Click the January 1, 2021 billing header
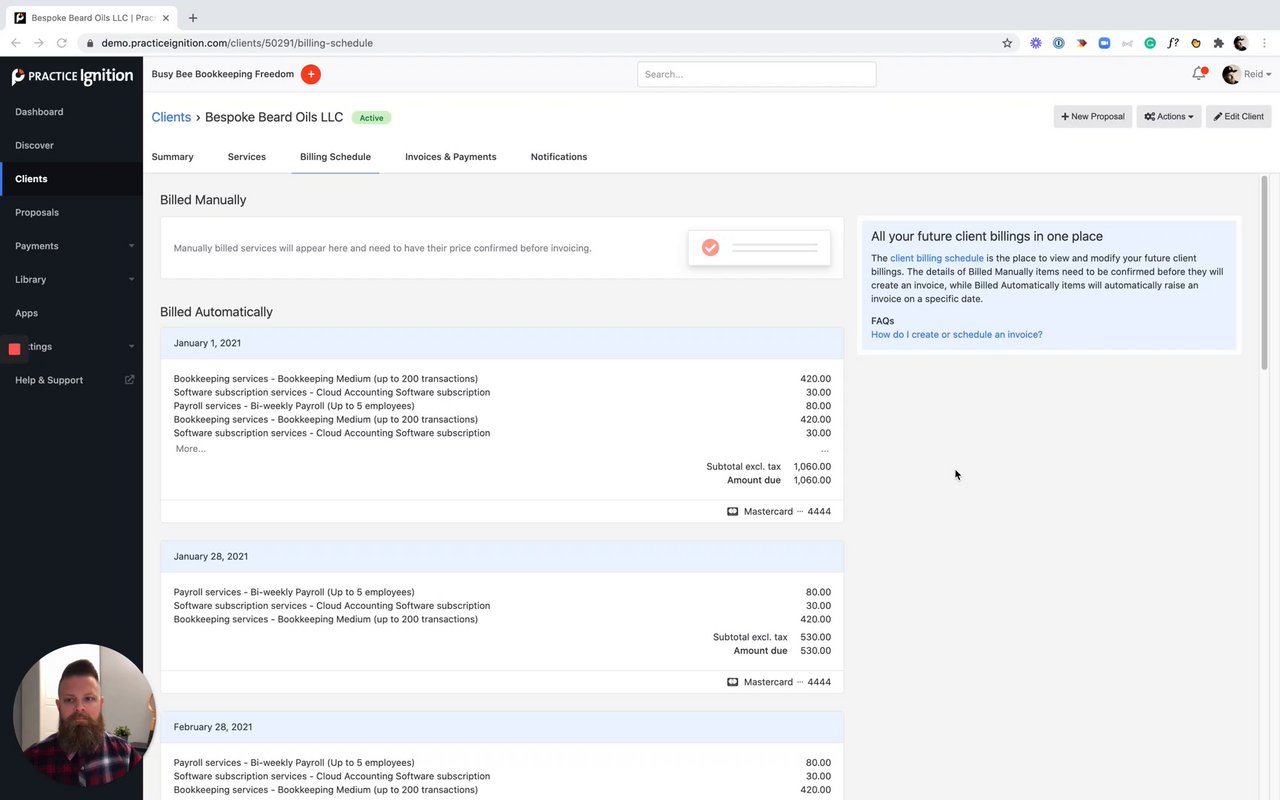Screen dimensions: 1280x800 [x=502, y=343]
